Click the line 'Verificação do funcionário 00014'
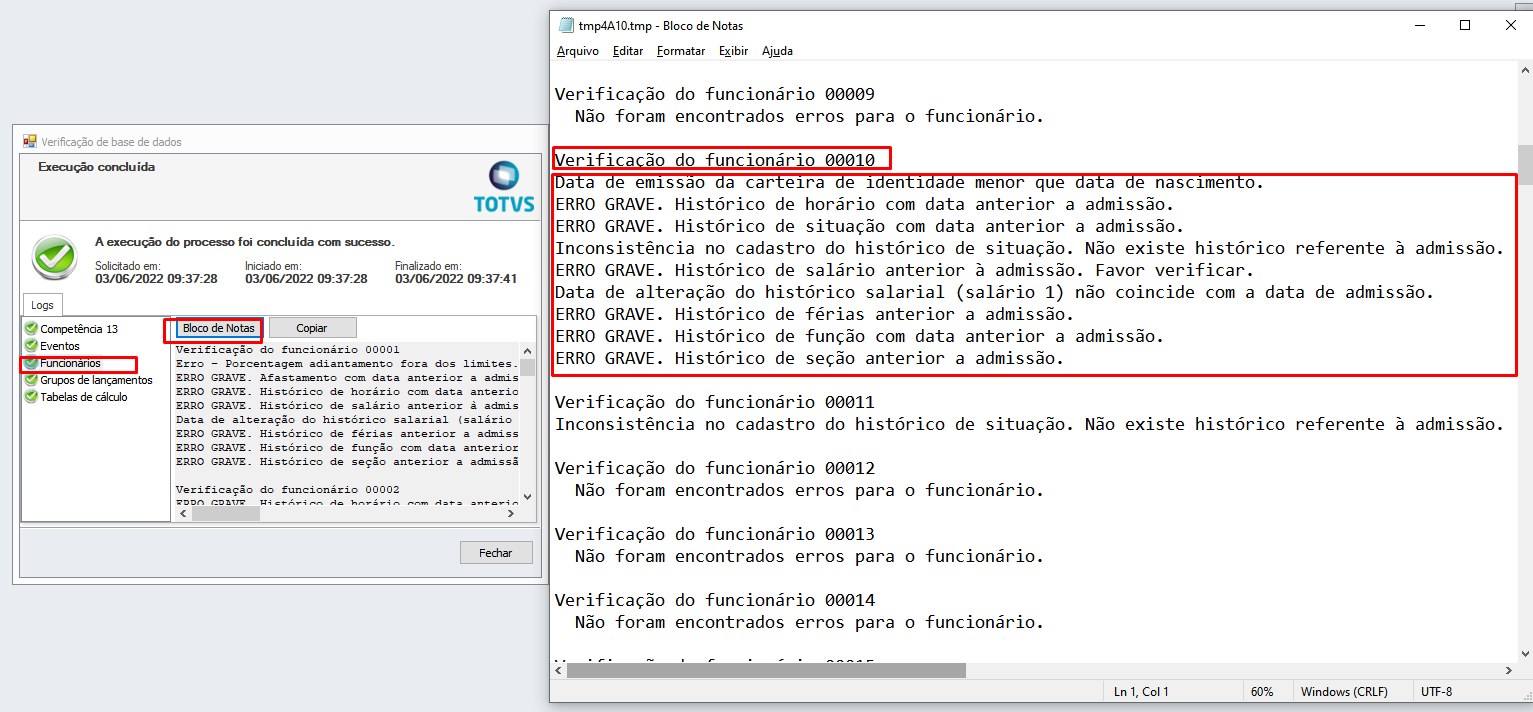1533x712 pixels. tap(715, 600)
